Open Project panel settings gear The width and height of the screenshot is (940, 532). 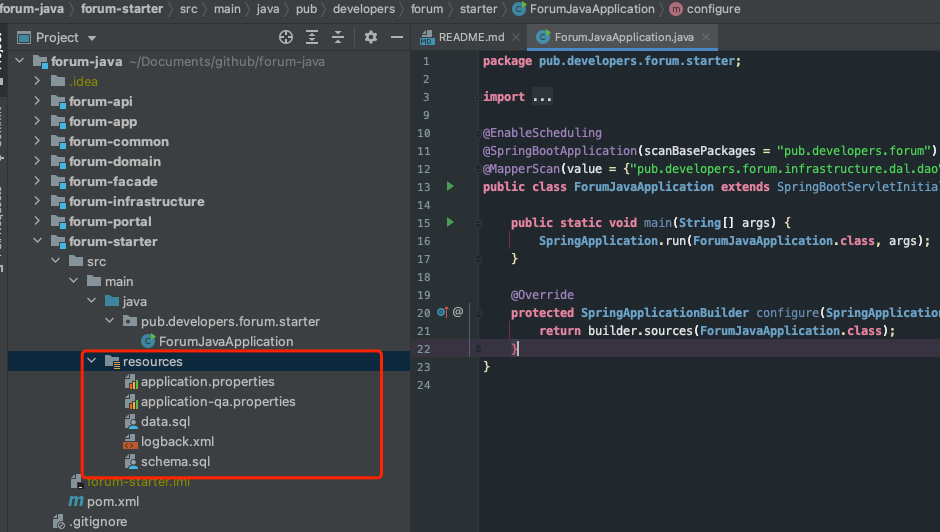click(371, 37)
